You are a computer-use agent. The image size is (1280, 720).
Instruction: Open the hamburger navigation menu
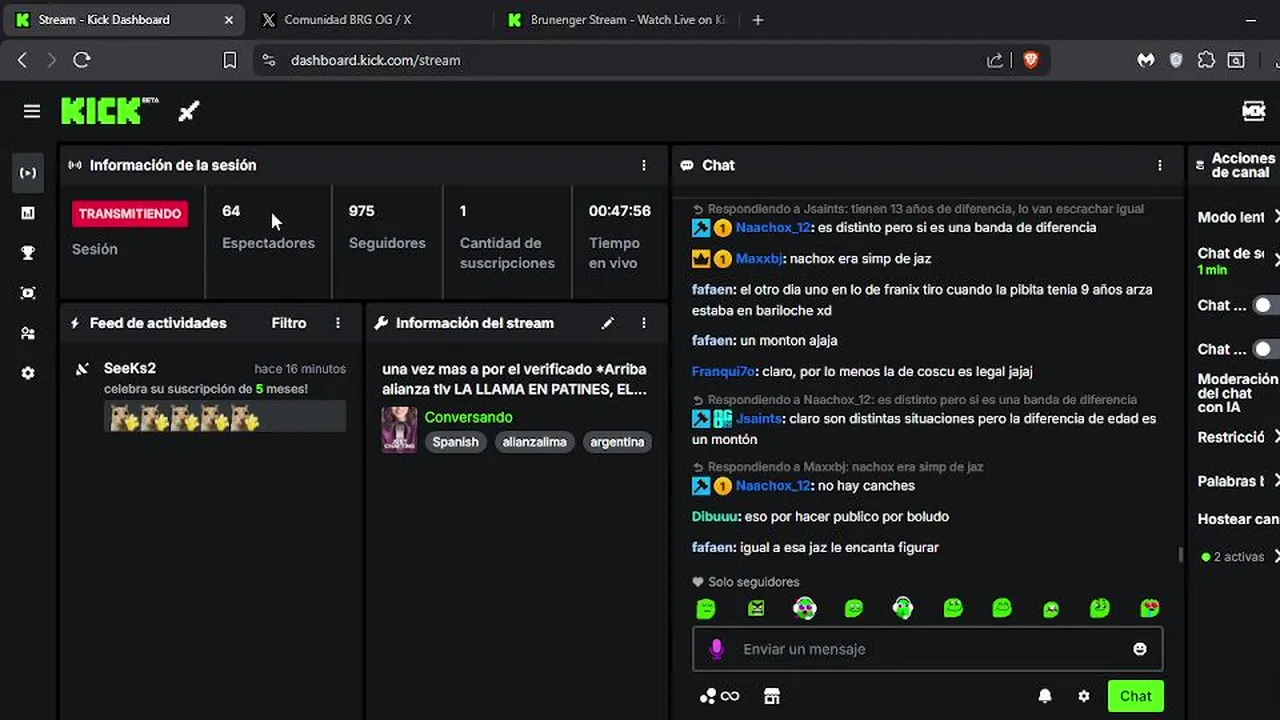tap(32, 112)
